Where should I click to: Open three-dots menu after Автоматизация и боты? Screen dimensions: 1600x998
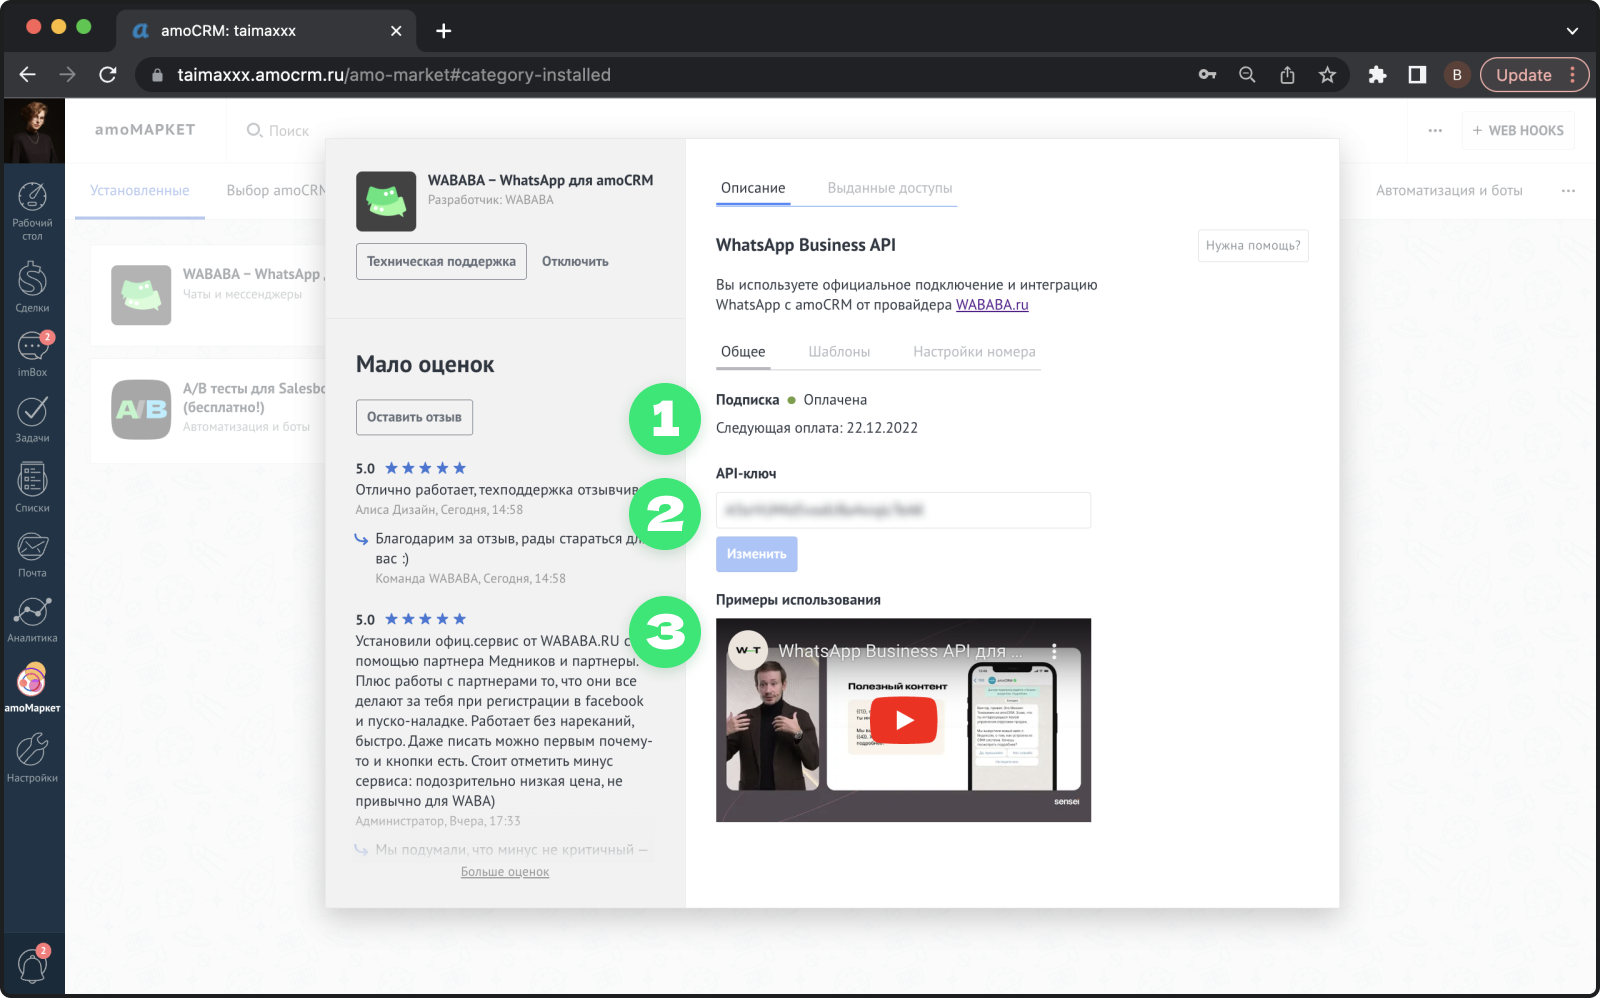tap(1568, 190)
